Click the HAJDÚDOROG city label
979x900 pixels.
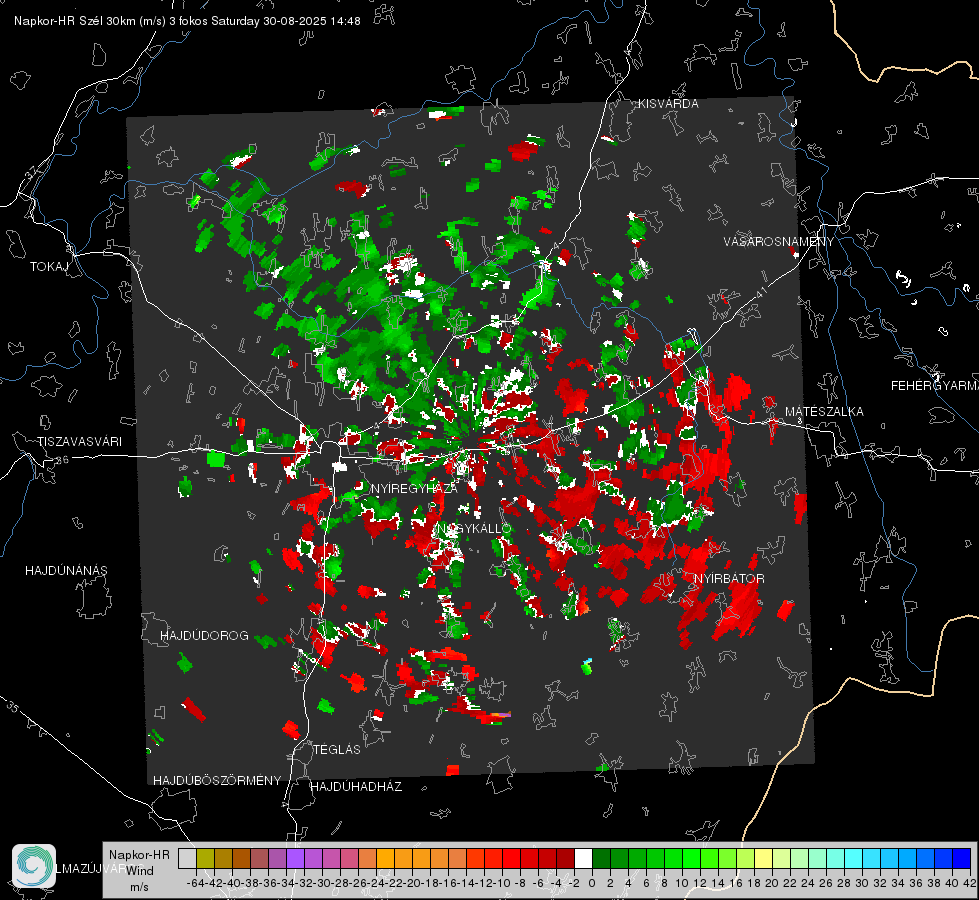204,635
